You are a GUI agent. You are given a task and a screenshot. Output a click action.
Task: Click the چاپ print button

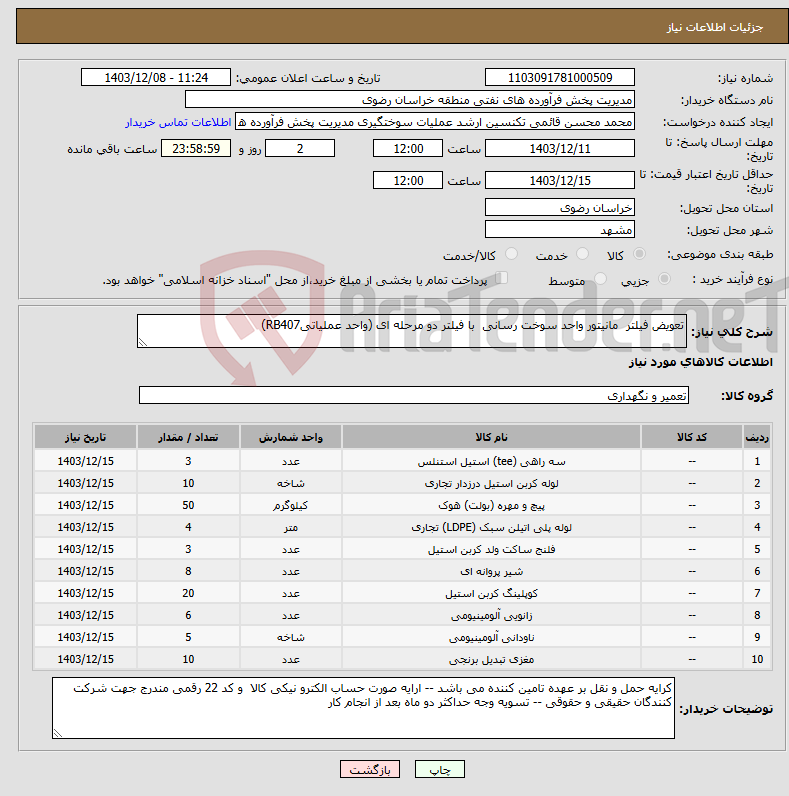point(440,769)
